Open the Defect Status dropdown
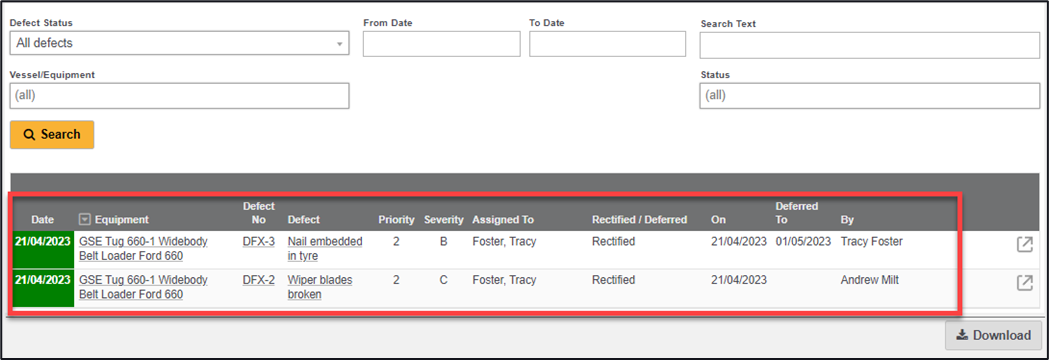The height and width of the screenshot is (360, 1049). point(179,43)
